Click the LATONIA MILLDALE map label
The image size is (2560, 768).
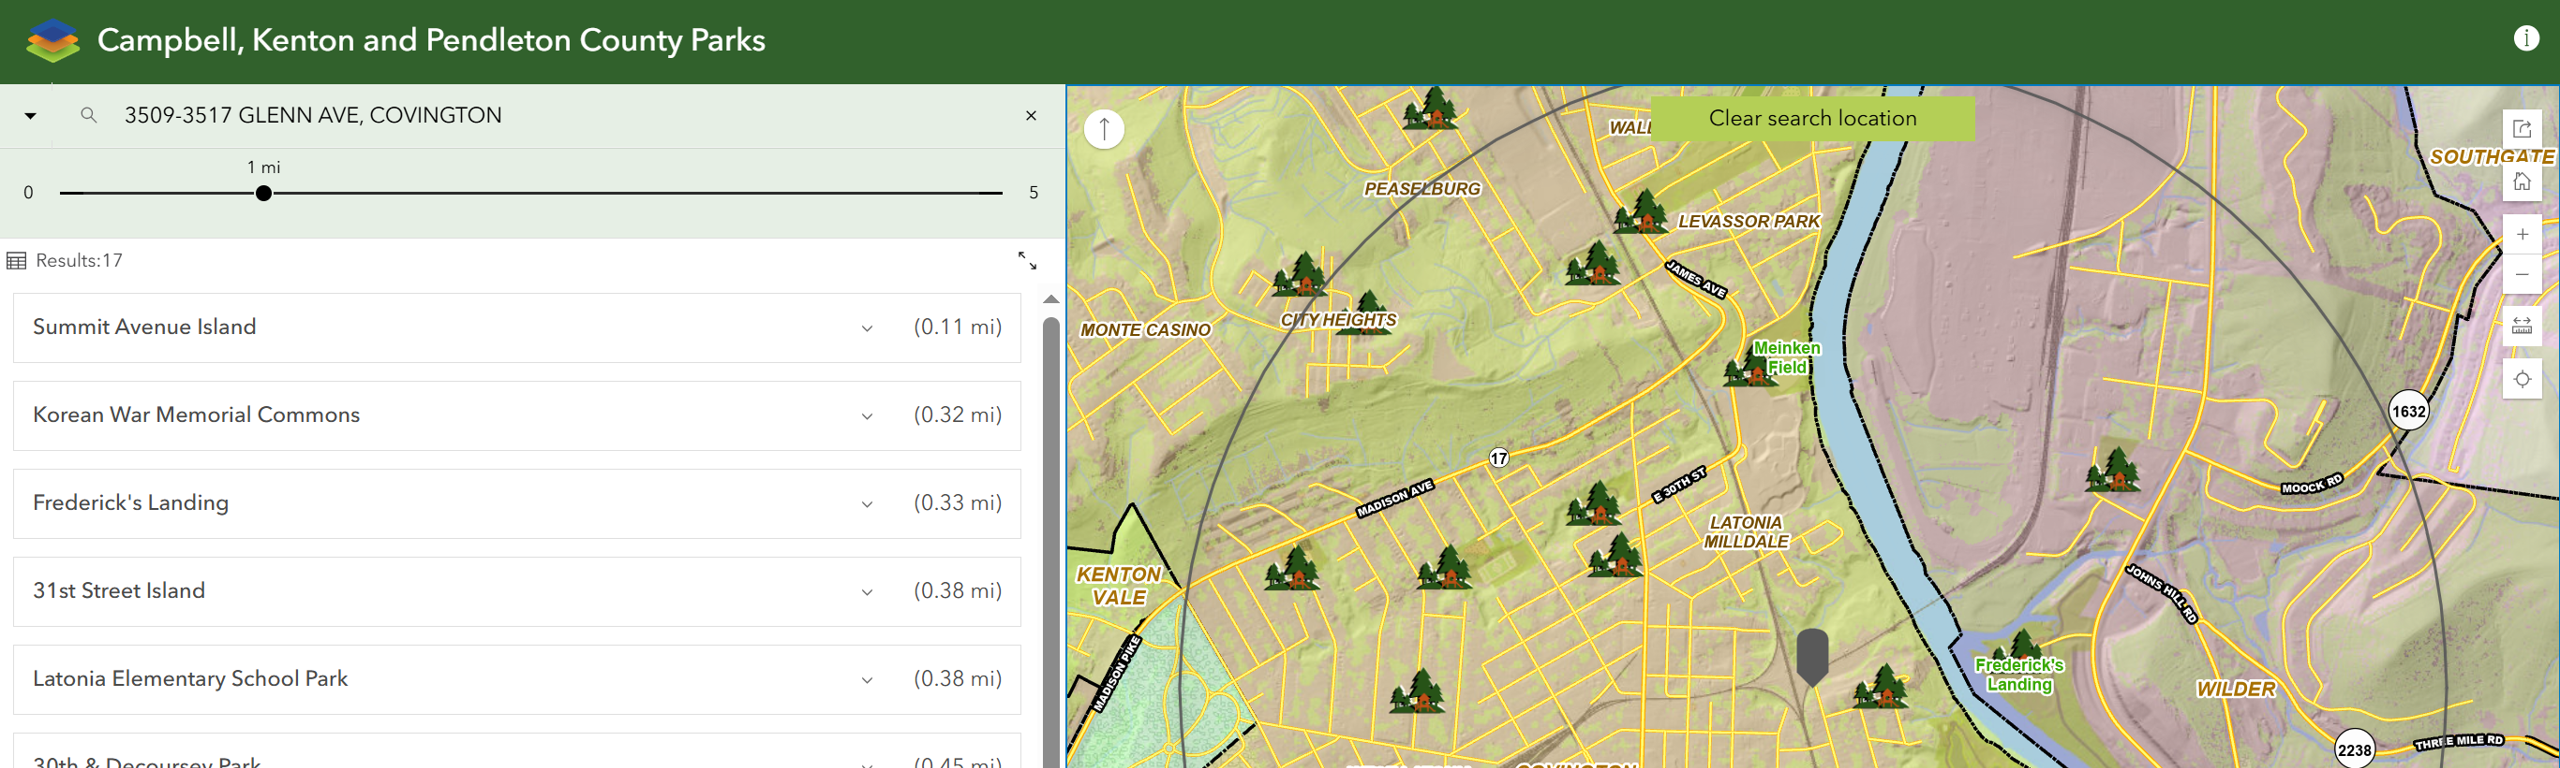pyautogui.click(x=1746, y=532)
